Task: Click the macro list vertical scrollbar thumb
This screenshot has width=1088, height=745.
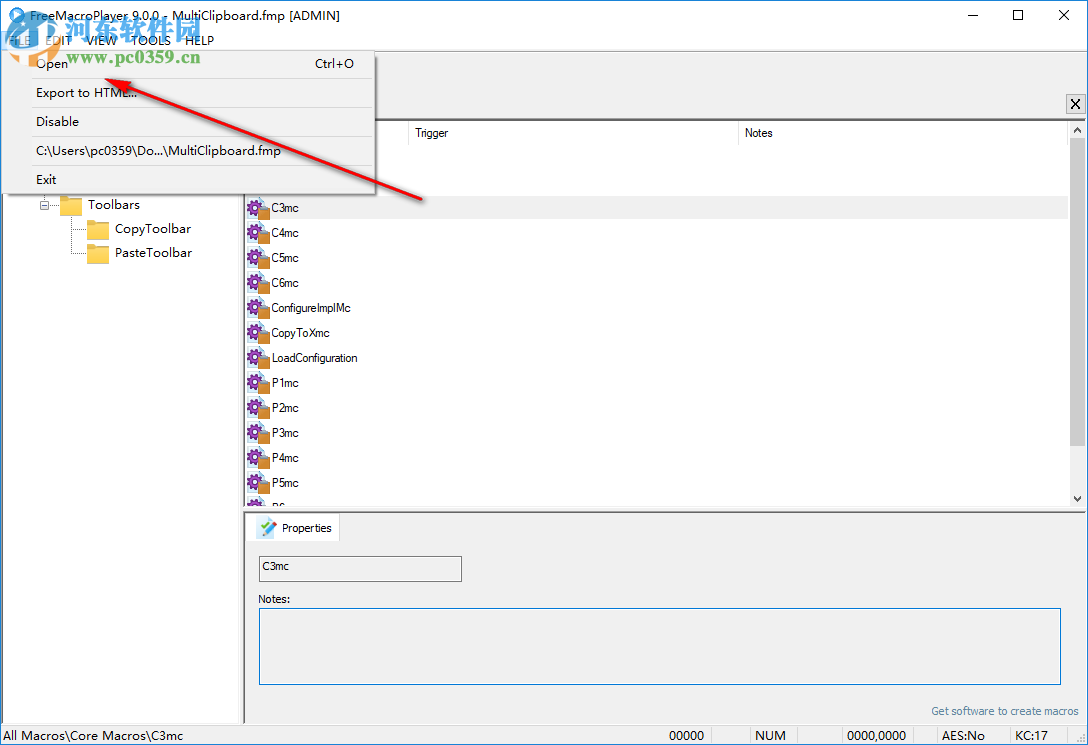Action: click(1077, 291)
